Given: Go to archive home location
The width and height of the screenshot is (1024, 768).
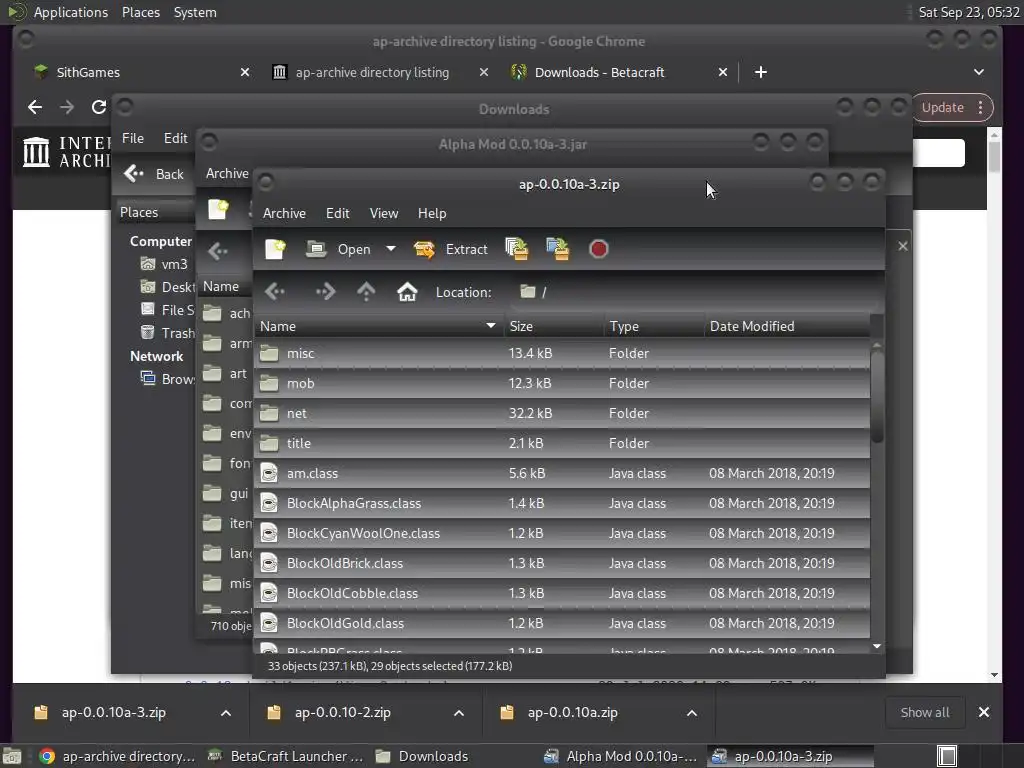Looking at the screenshot, I should coord(407,291).
